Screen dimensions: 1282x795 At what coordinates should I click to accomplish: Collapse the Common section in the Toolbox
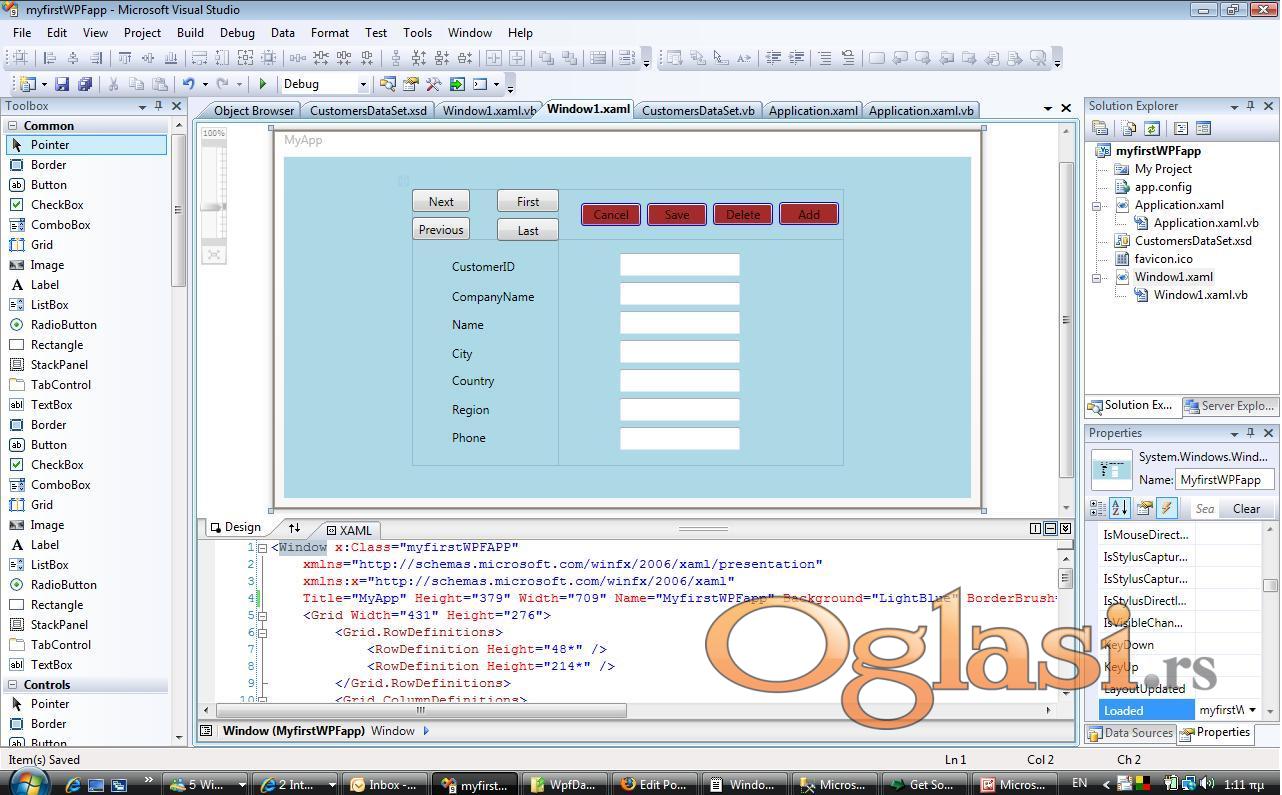tap(13, 126)
